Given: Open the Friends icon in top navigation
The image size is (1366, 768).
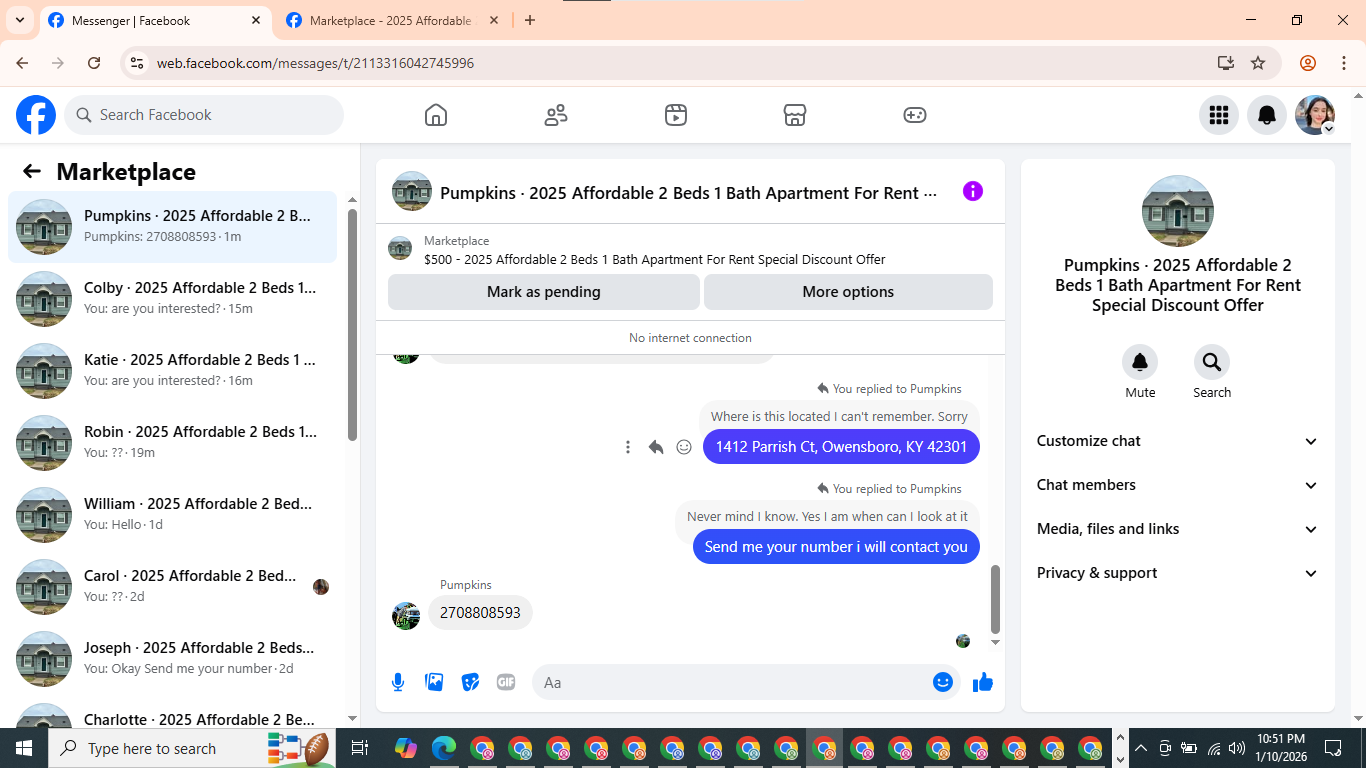Looking at the screenshot, I should pyautogui.click(x=556, y=115).
